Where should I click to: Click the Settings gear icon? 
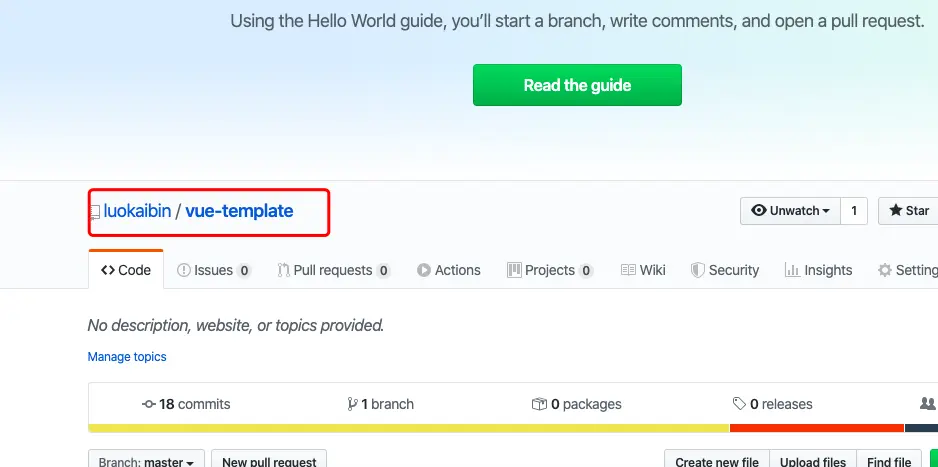tap(884, 270)
